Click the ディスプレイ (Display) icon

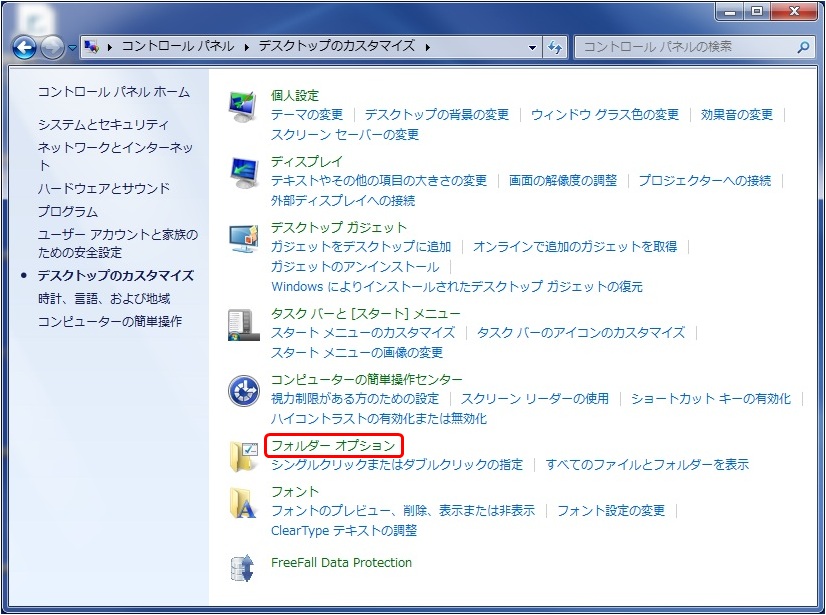point(244,171)
